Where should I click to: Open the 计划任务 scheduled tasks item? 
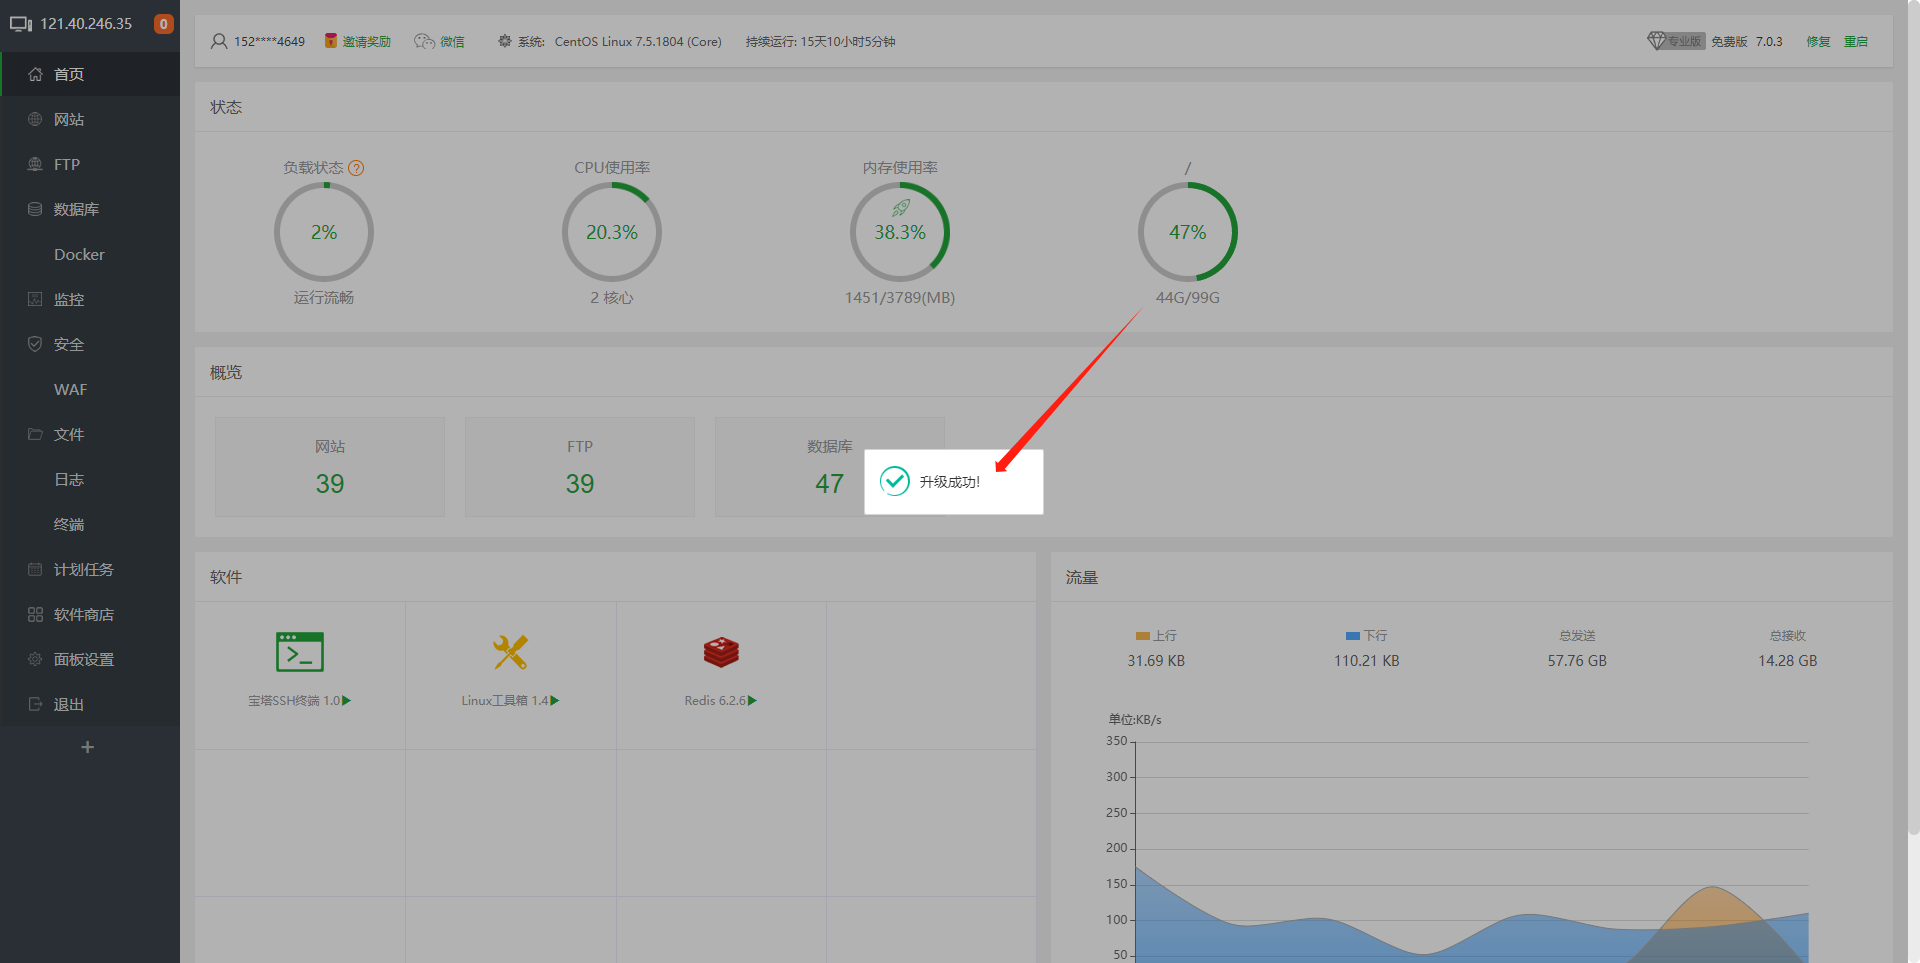[90, 569]
